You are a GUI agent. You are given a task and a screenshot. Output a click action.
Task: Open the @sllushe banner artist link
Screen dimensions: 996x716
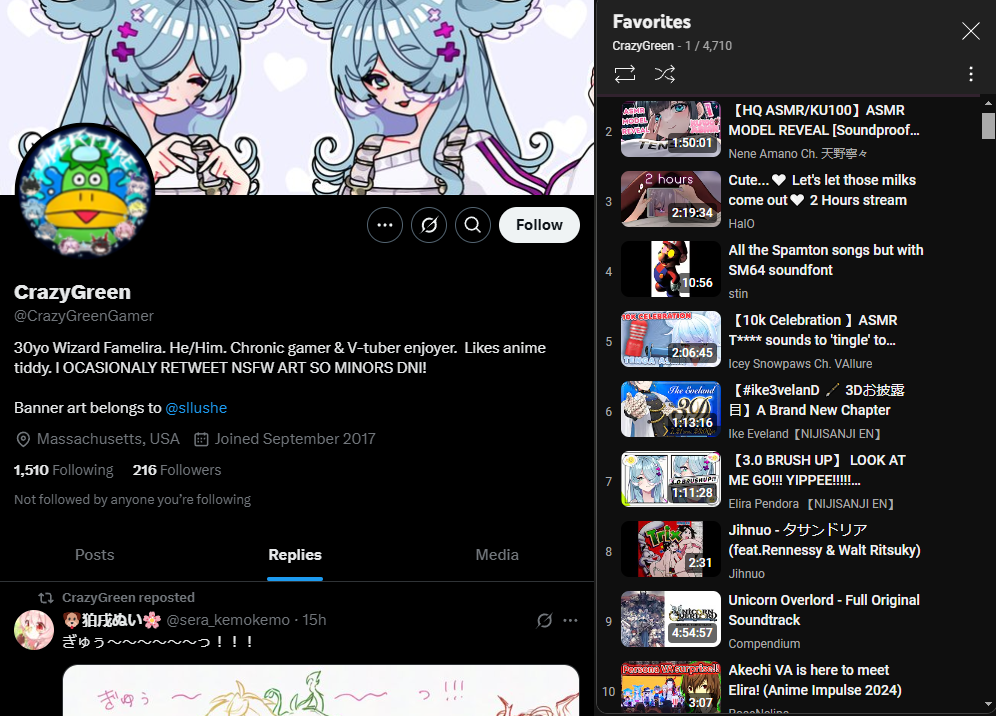(196, 408)
